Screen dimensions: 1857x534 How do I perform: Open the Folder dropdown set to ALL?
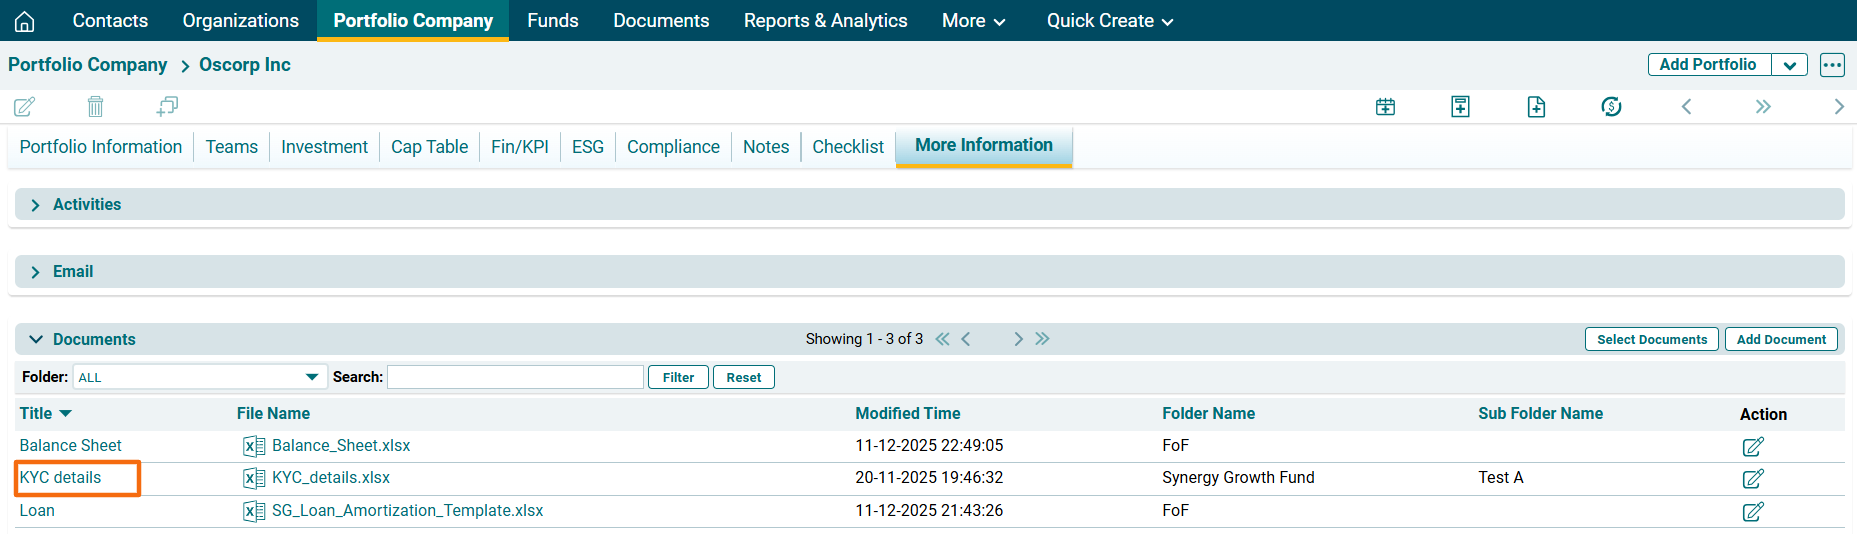(x=199, y=377)
